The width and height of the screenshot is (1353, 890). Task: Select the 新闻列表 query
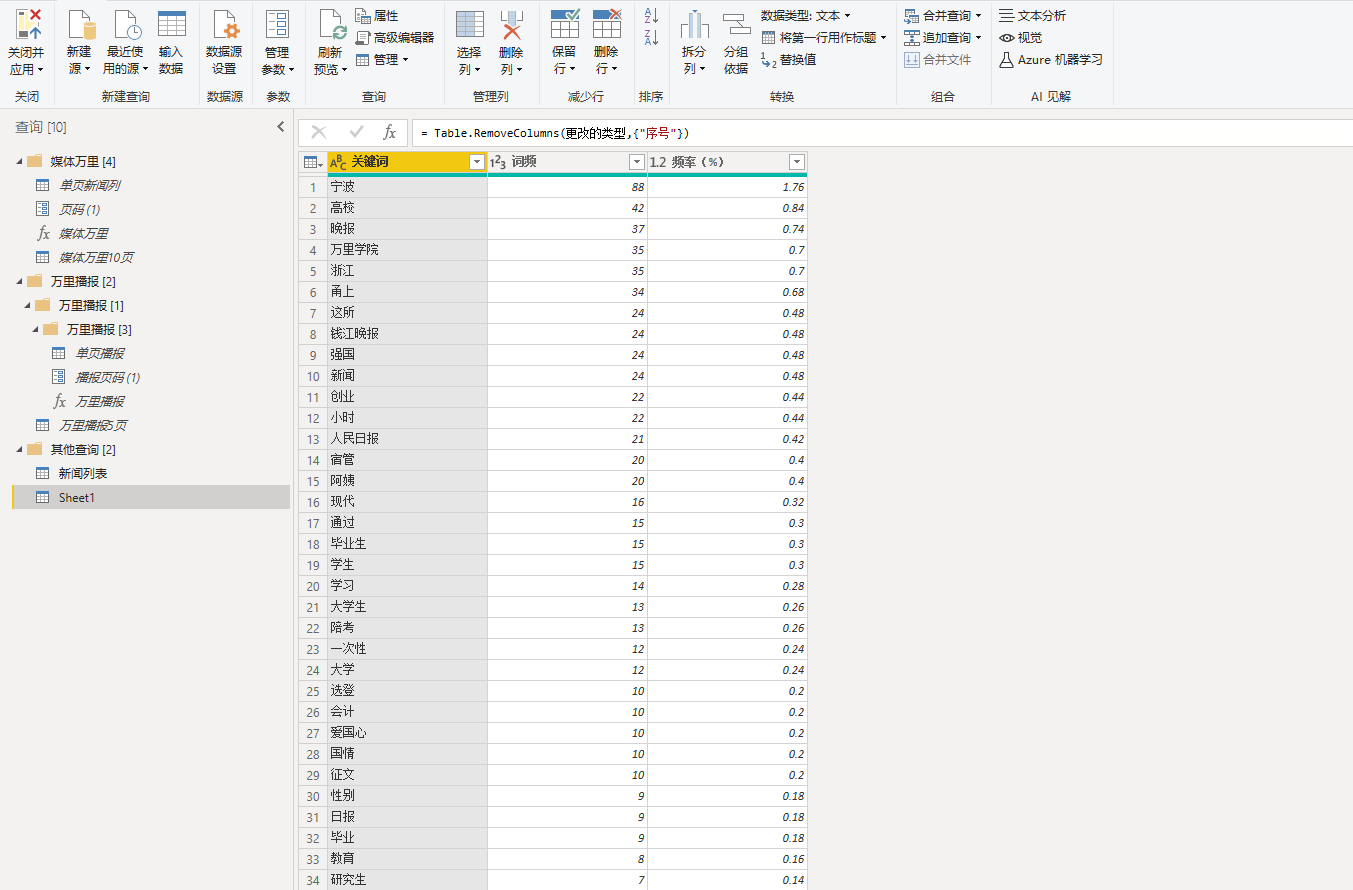pos(82,473)
